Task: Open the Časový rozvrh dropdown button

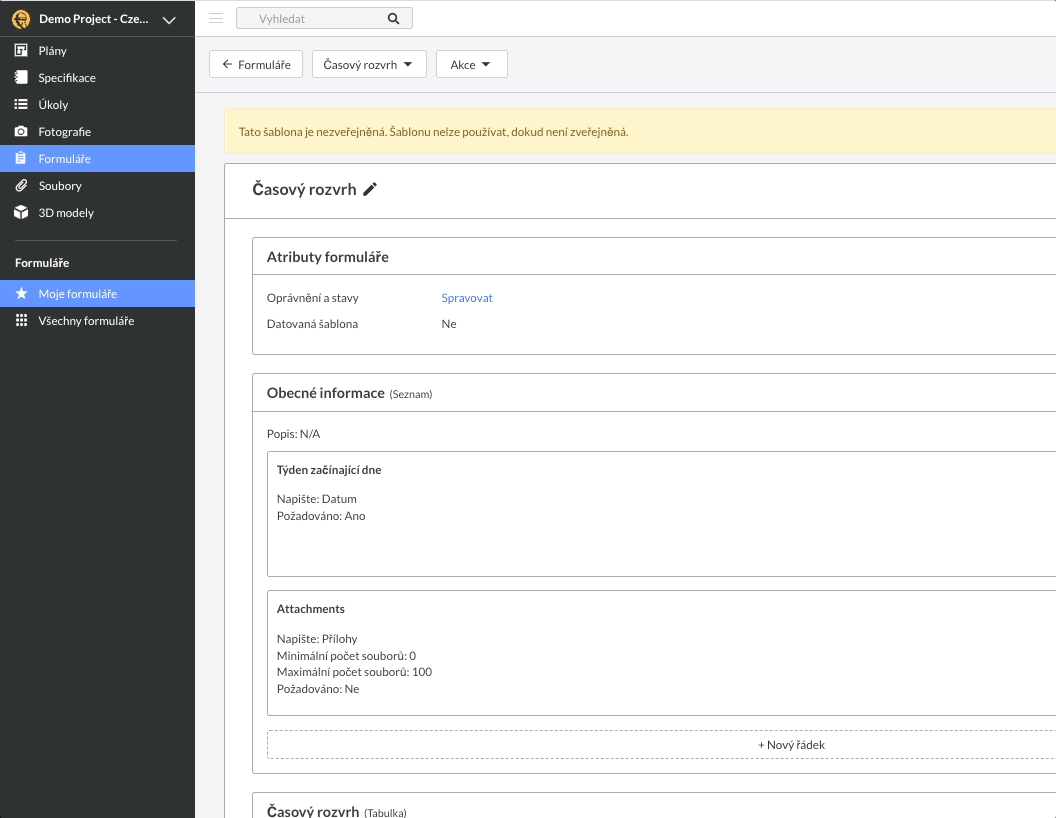Action: (369, 65)
